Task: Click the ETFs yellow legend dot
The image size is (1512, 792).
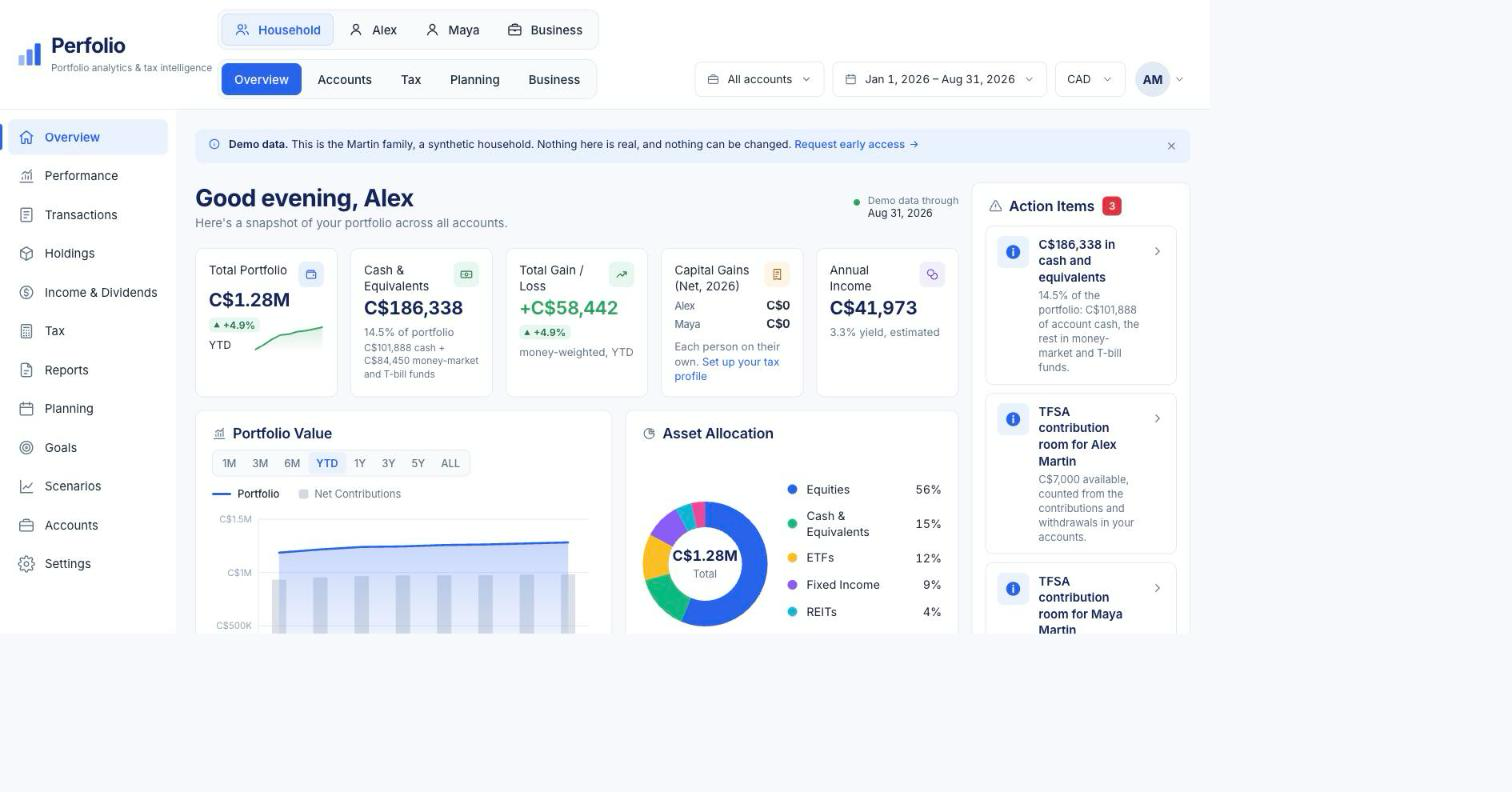Action: [793, 558]
